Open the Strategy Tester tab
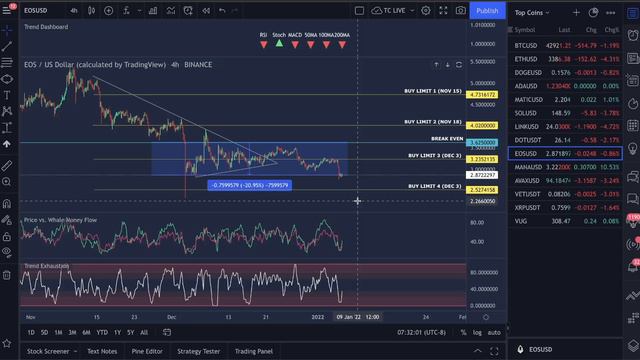This screenshot has width=640, height=360. (198, 351)
